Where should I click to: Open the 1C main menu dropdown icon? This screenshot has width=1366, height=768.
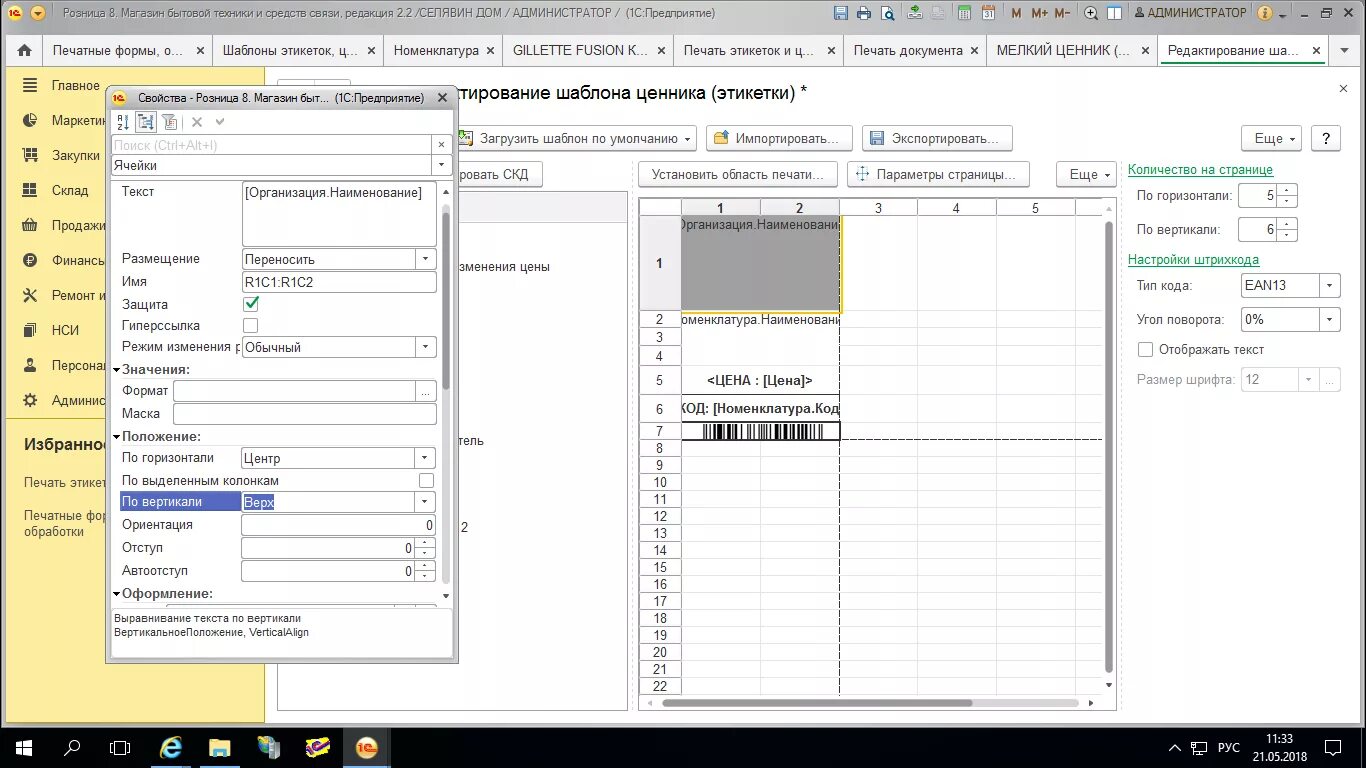pyautogui.click(x=38, y=14)
